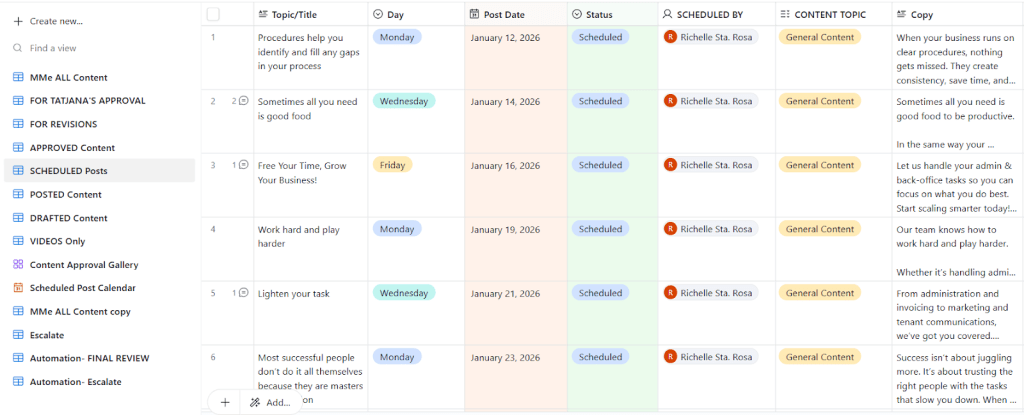The height and width of the screenshot is (415, 1024).
Task: Click the calendar icon beside Scheduled Post Calendar
Action: pos(18,288)
